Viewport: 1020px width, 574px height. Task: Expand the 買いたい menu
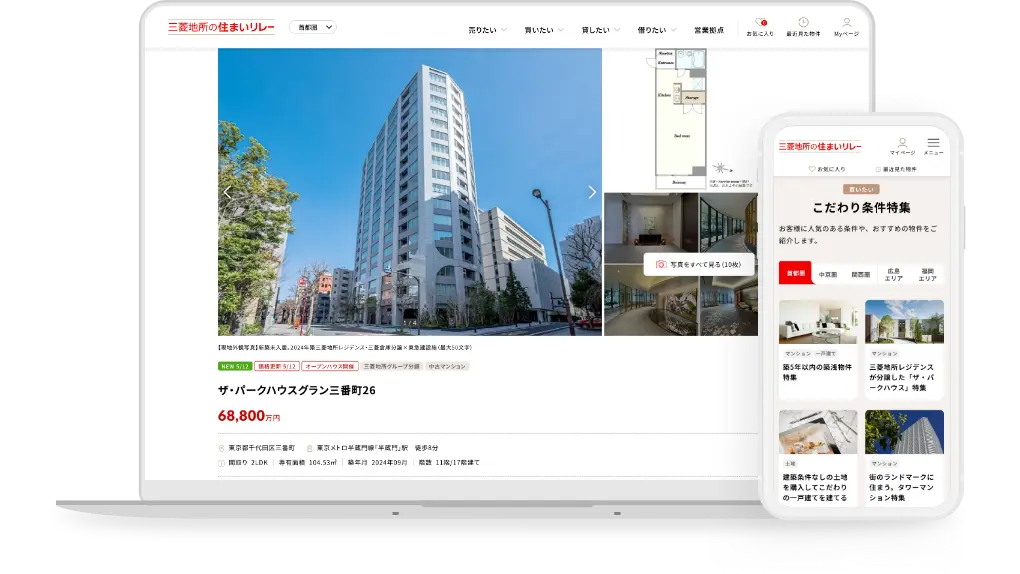point(544,30)
